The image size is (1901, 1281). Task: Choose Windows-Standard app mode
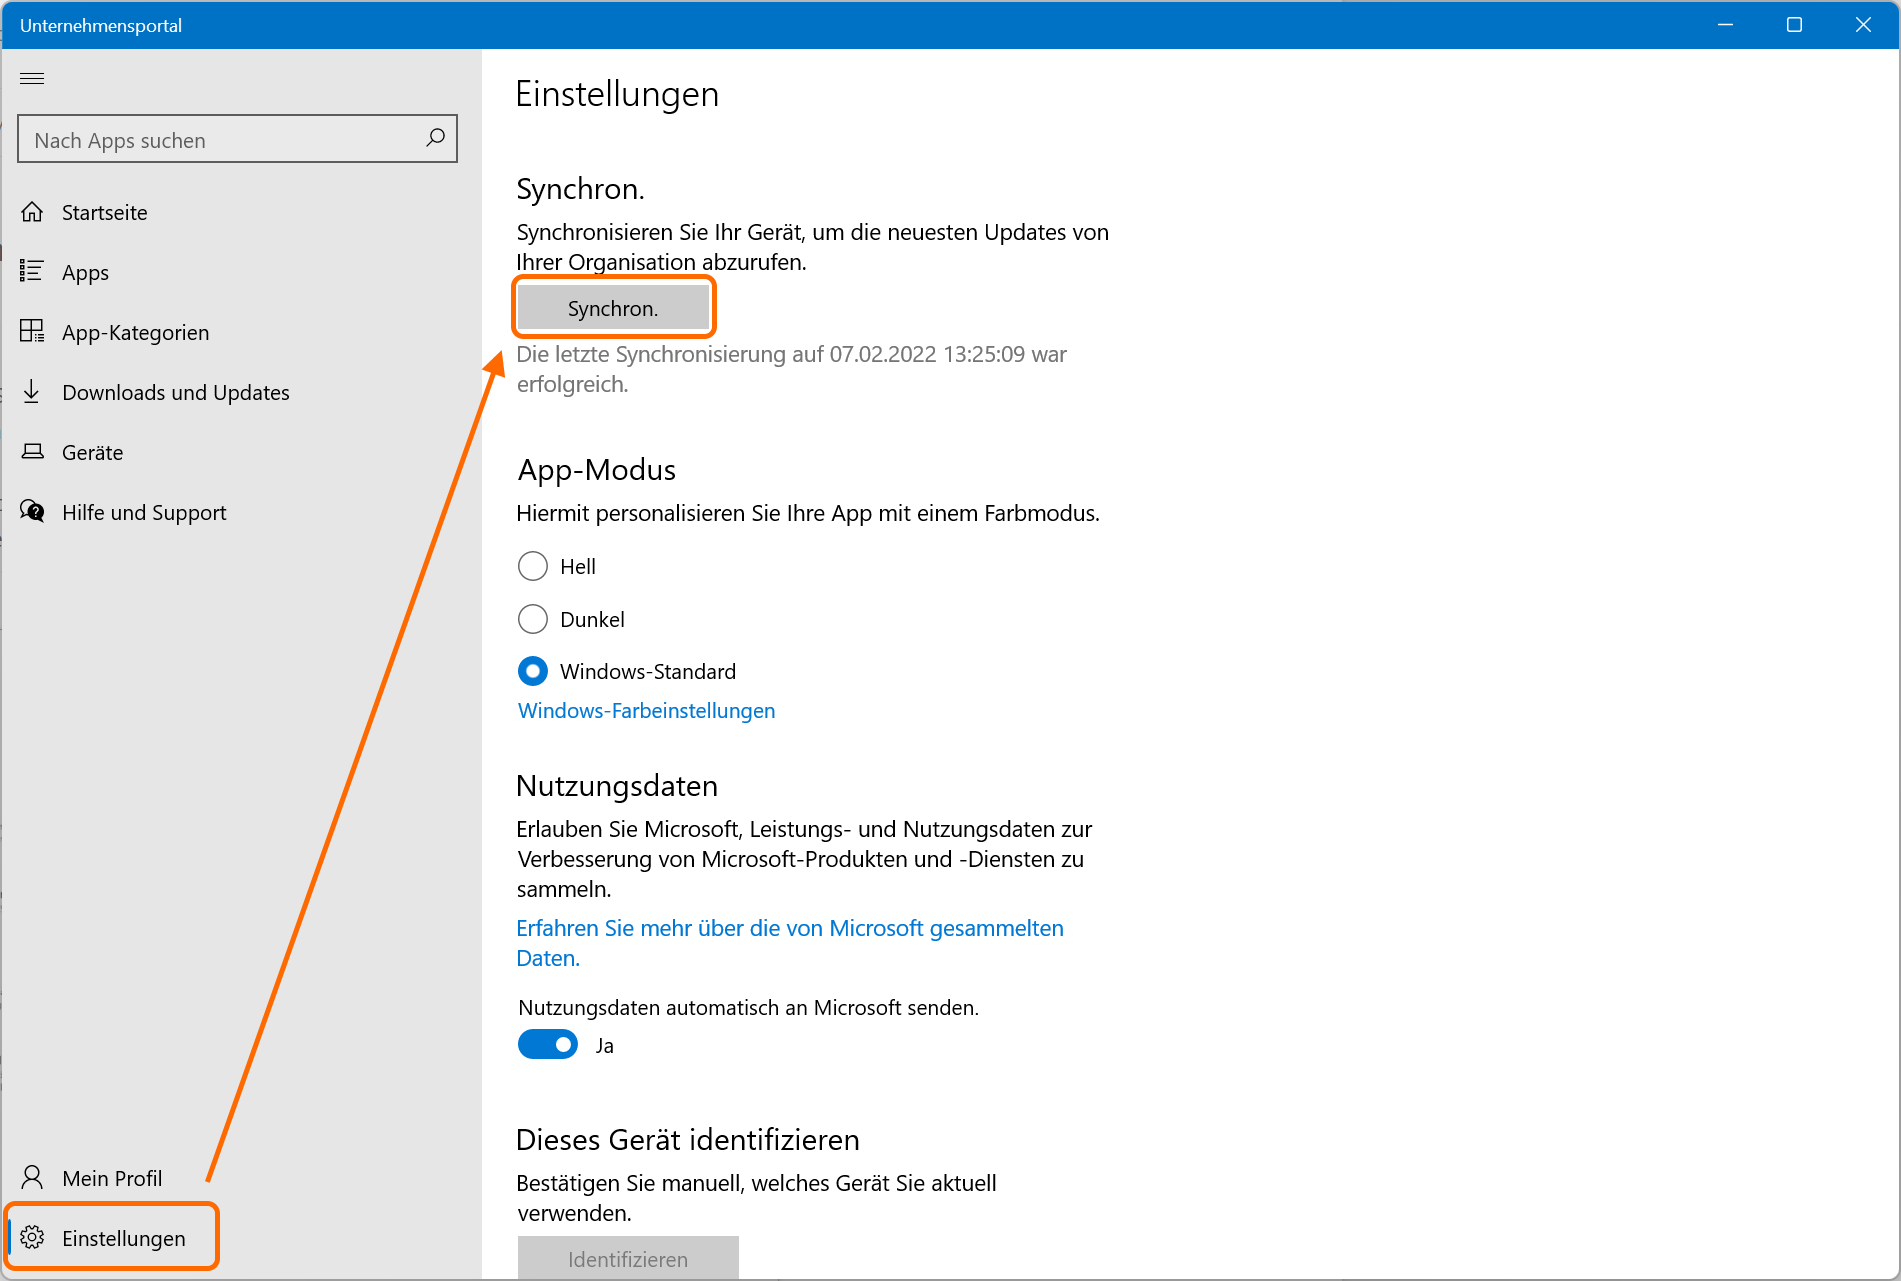click(x=533, y=671)
